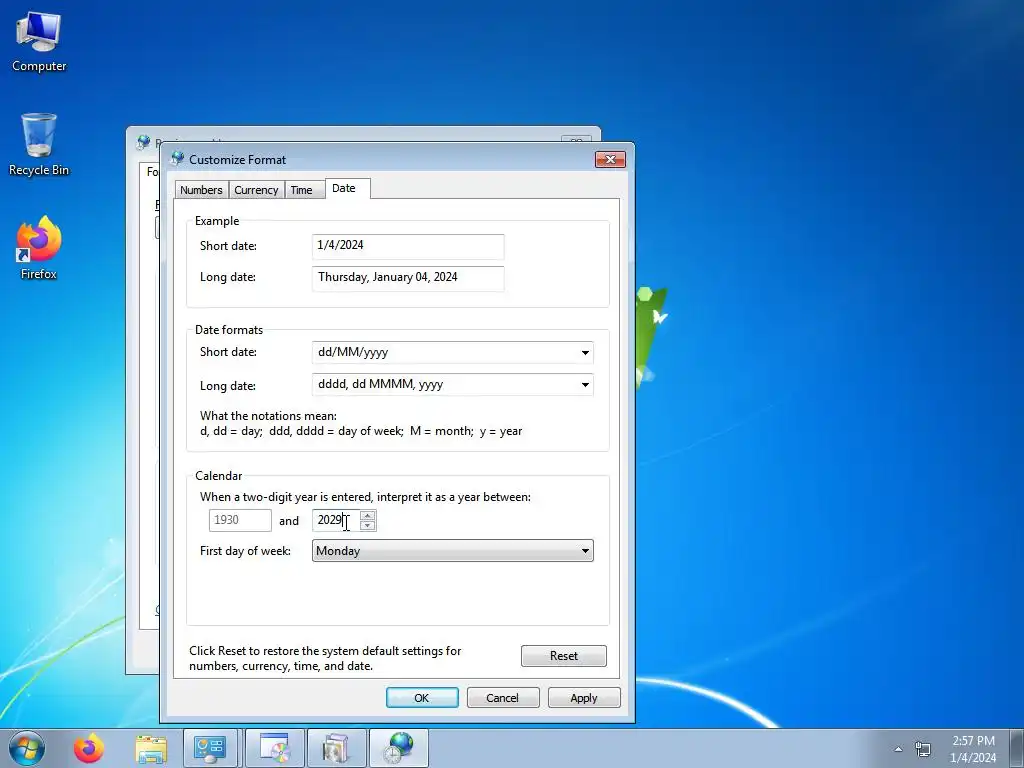This screenshot has height=768, width=1024.
Task: Open the Long date format dropdown arrow
Action: (585, 385)
